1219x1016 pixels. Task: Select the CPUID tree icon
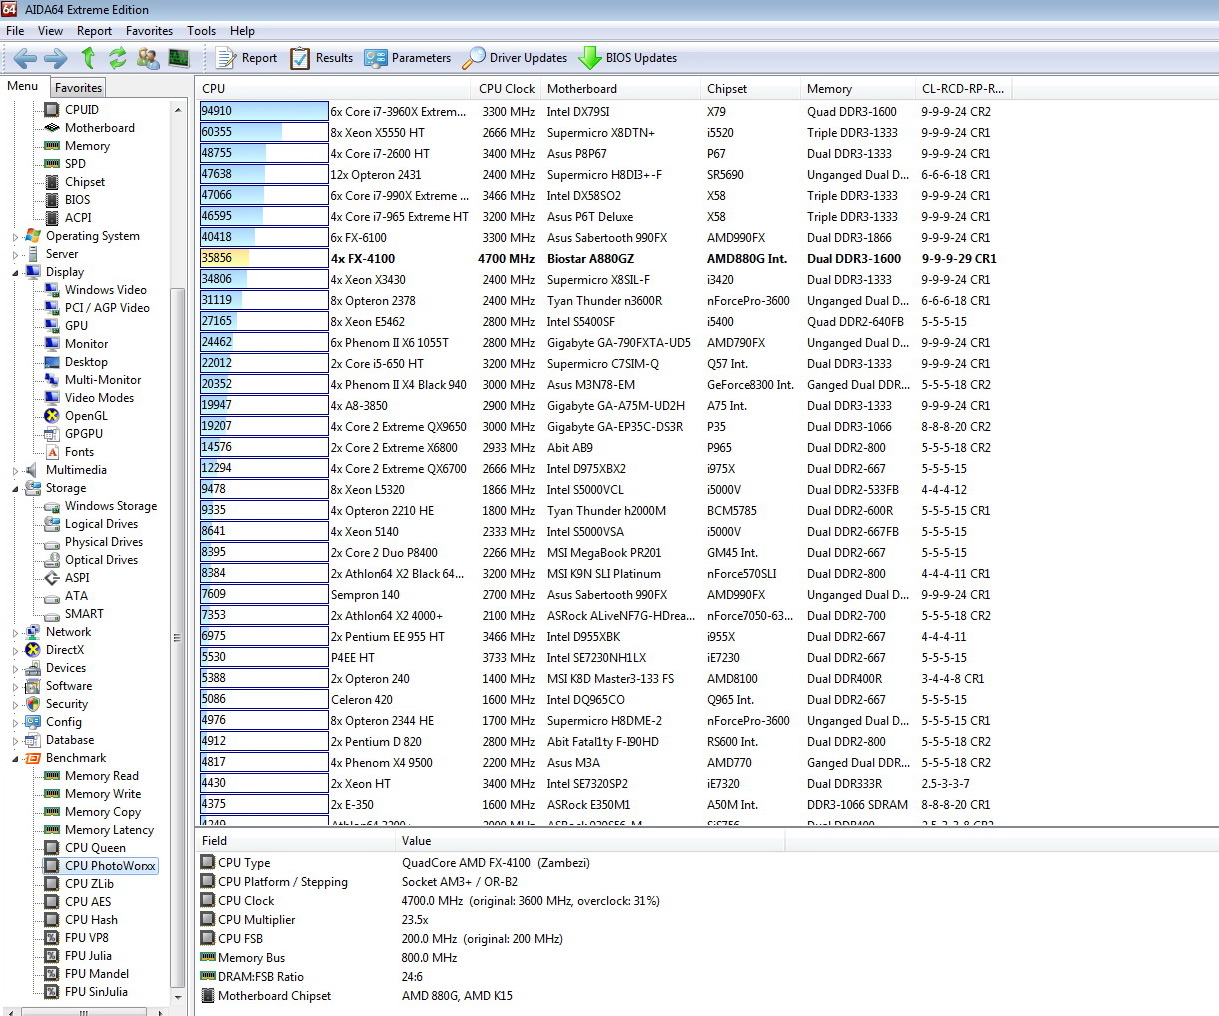52,110
